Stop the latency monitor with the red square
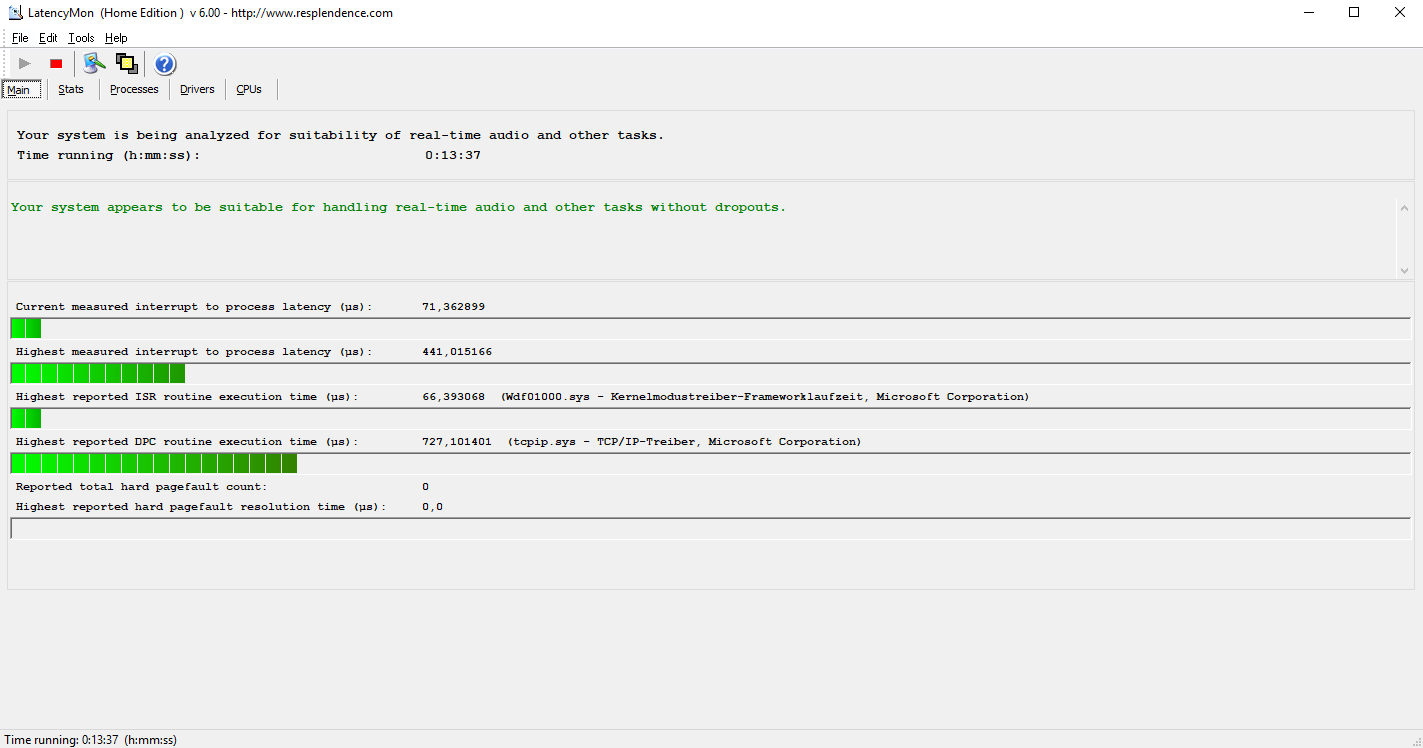The height and width of the screenshot is (748, 1423). point(56,64)
